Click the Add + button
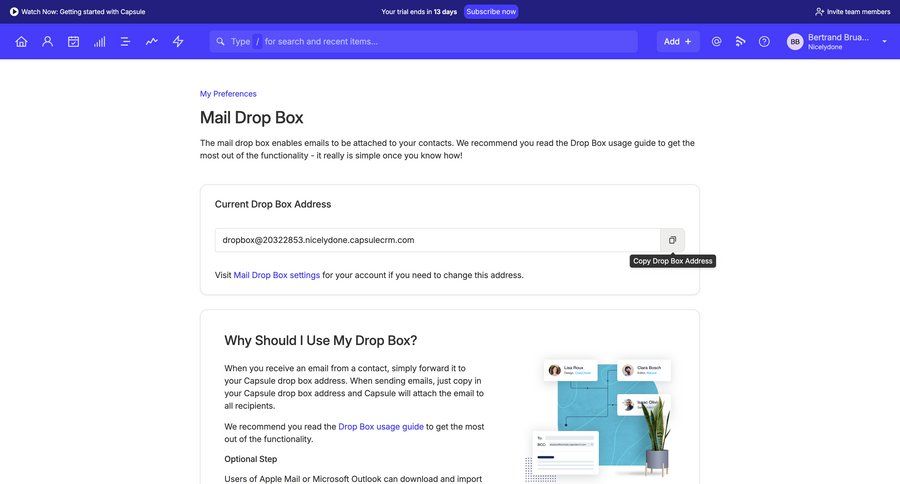 coord(678,41)
